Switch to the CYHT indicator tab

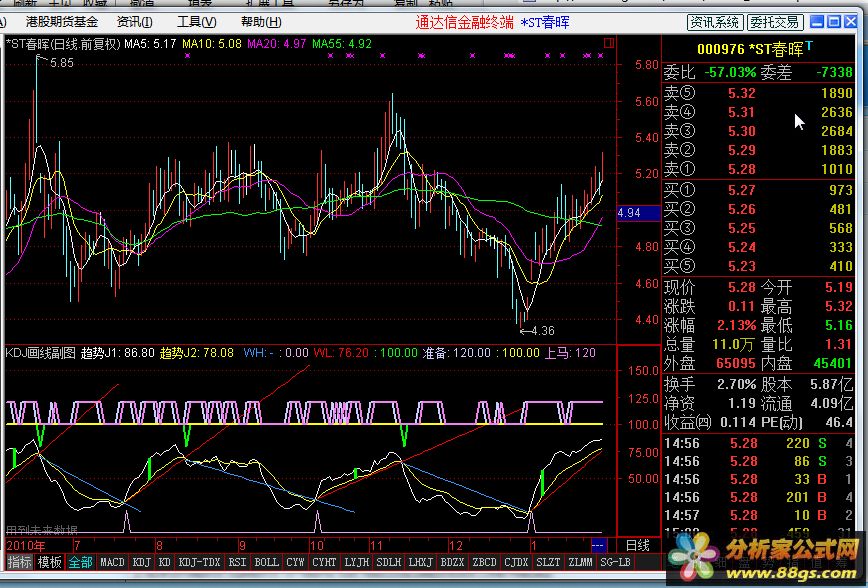324,562
